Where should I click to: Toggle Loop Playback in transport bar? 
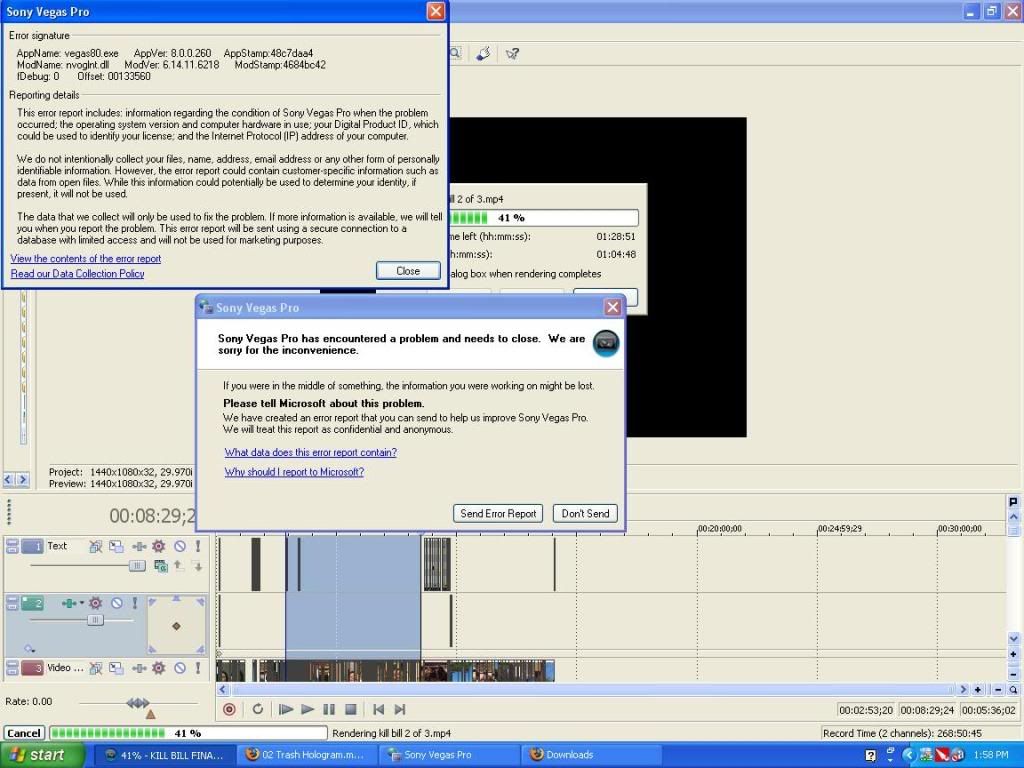pyautogui.click(x=258, y=709)
